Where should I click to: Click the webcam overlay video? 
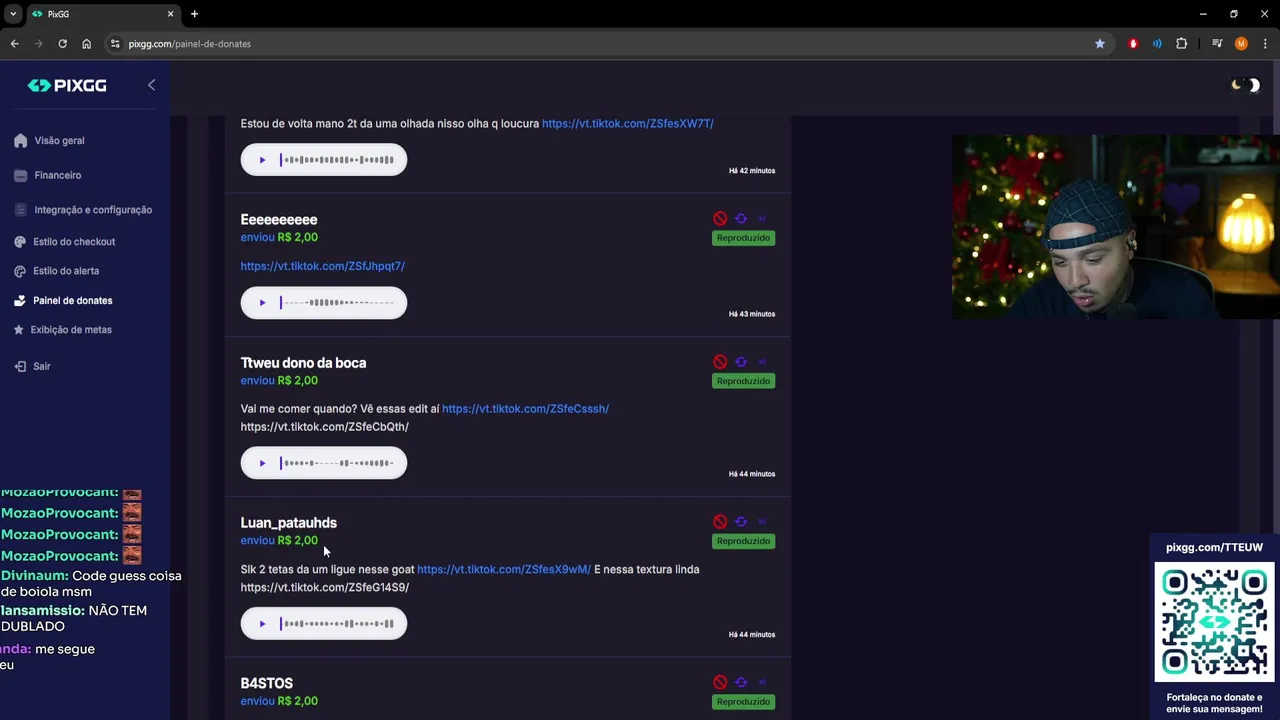pyautogui.click(x=1115, y=227)
